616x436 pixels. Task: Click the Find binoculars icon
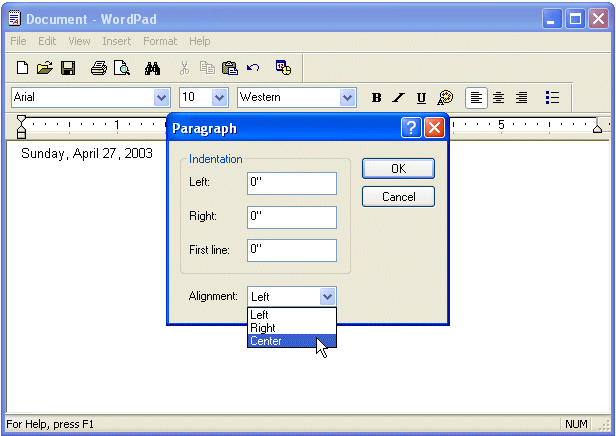click(152, 68)
